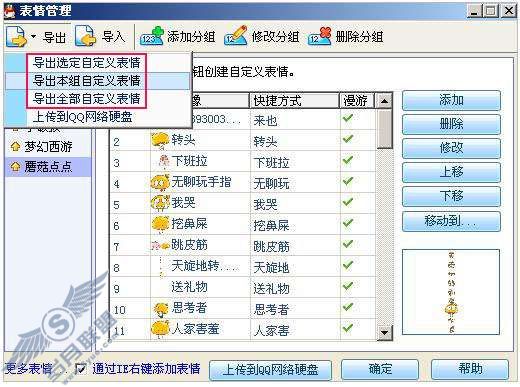Choose 导出选定自定义表情 menu entry

pos(87,63)
